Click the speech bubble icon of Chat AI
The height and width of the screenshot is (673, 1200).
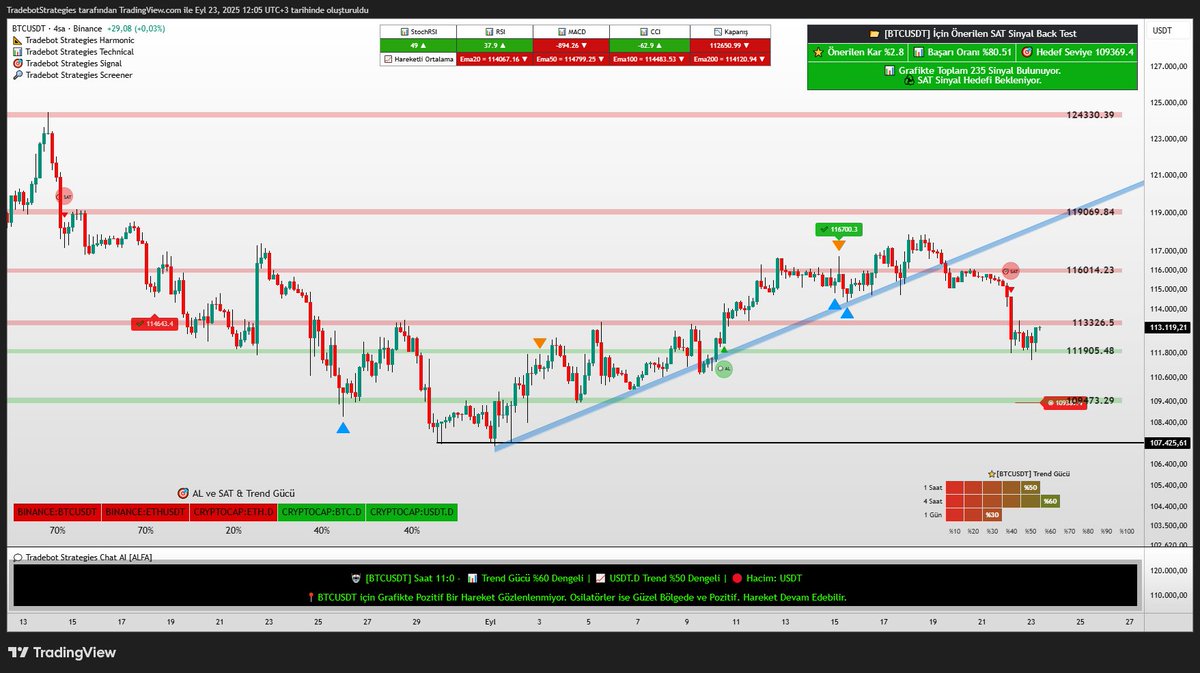(18, 557)
